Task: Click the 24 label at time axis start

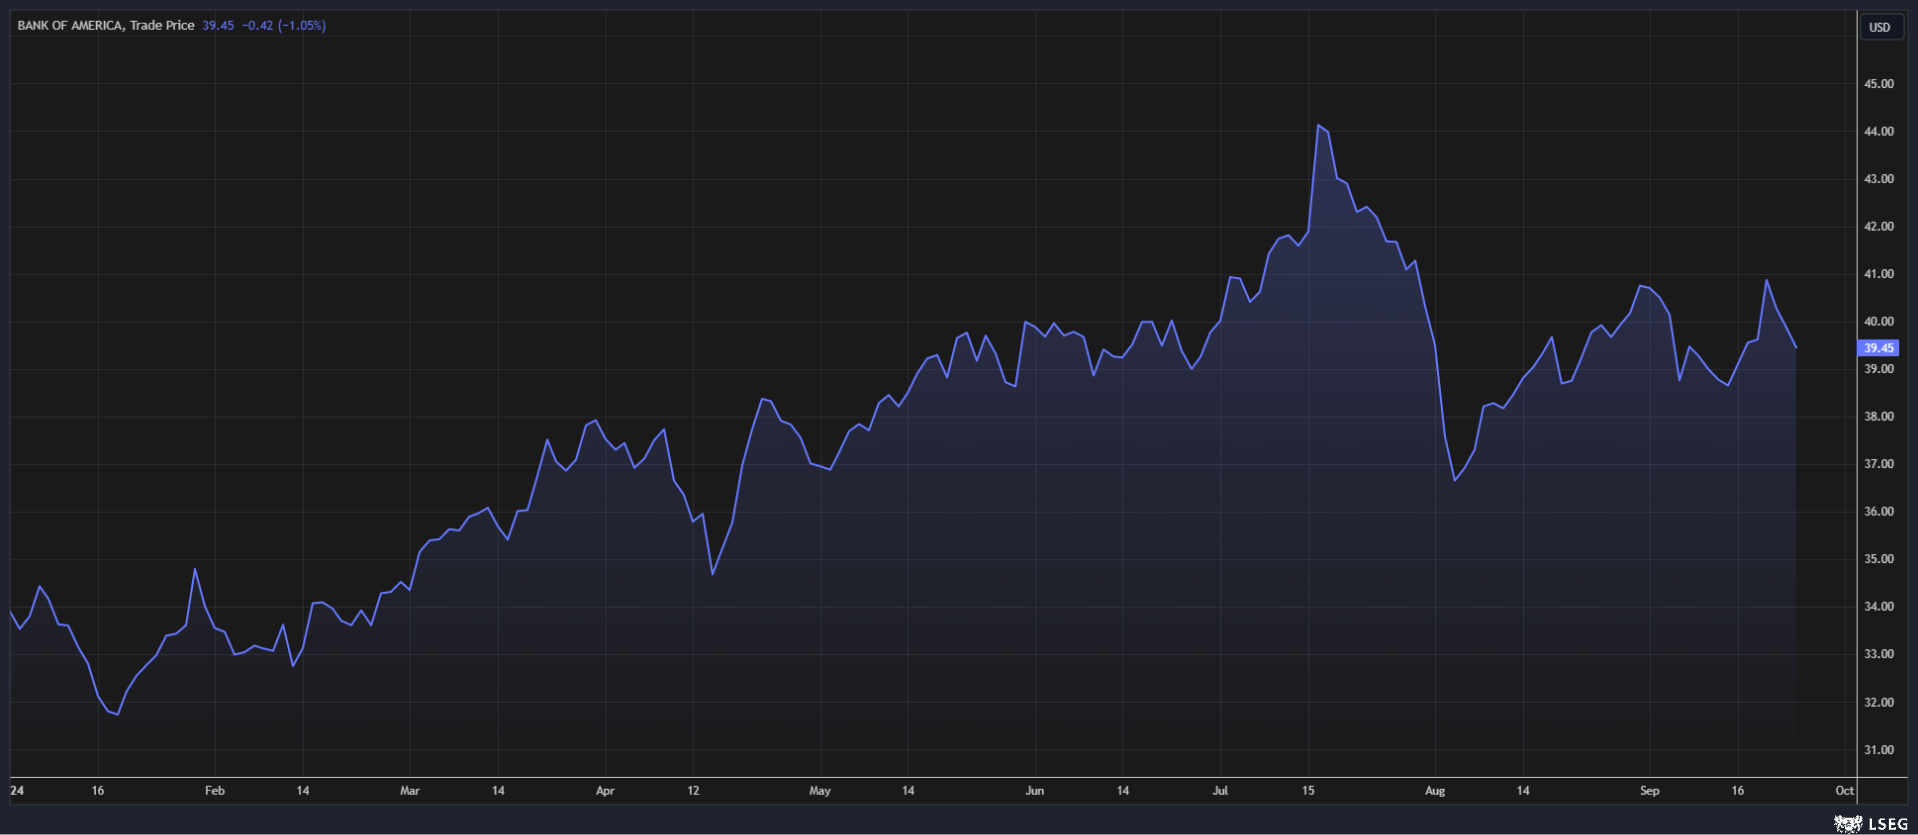Action: [17, 790]
